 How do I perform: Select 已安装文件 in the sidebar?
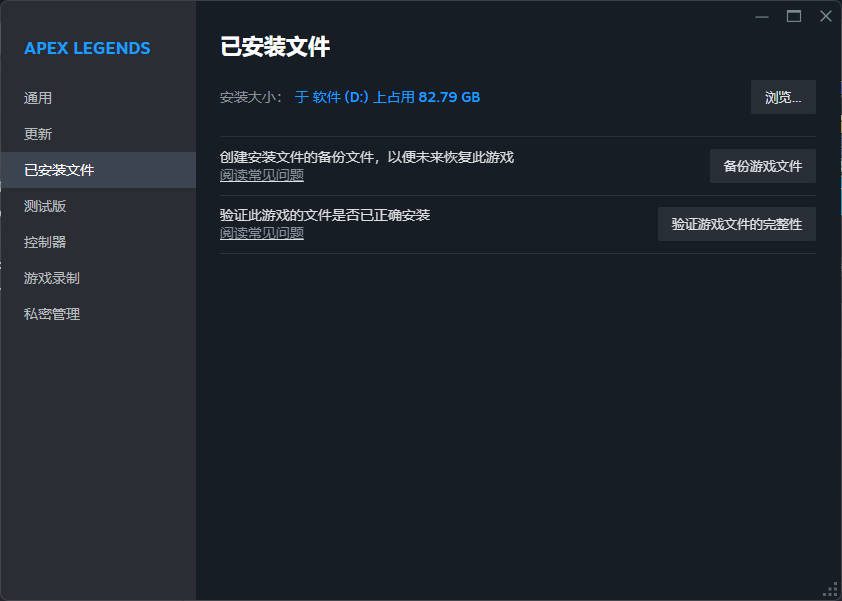[x=98, y=170]
